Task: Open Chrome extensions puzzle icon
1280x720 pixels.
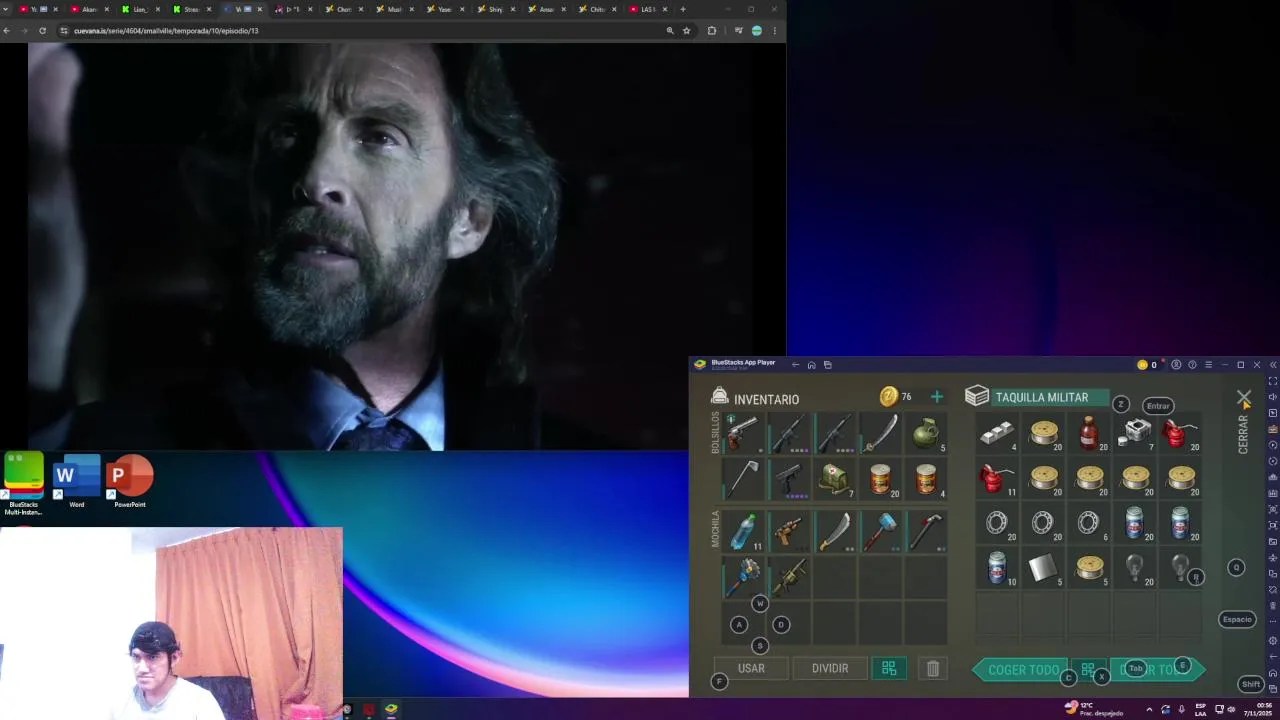Action: tap(712, 31)
